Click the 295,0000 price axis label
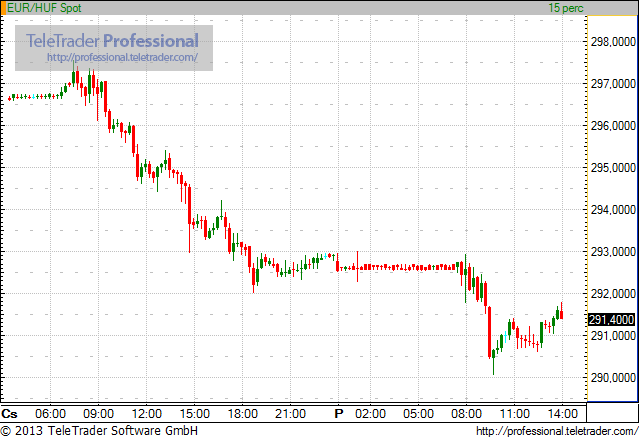639x440 pixels. coord(613,167)
